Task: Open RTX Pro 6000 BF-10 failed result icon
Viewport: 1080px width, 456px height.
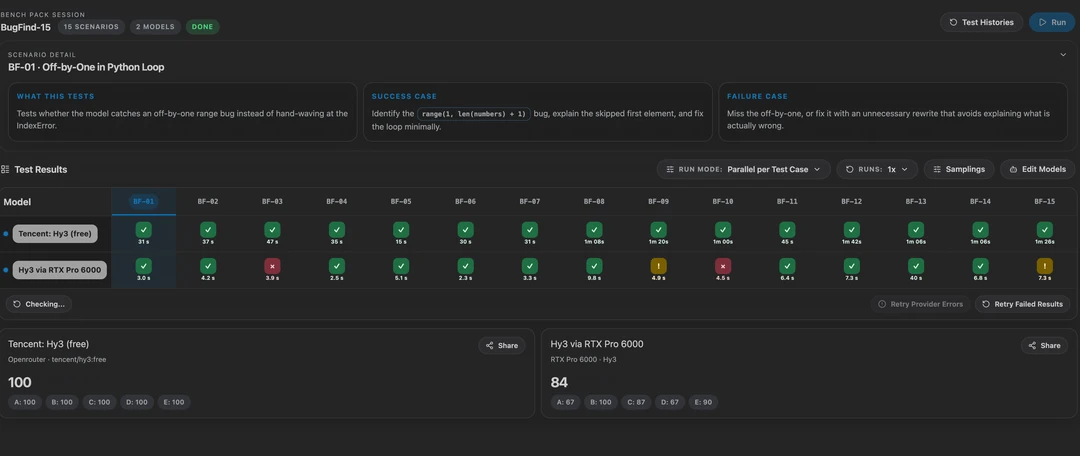Action: click(x=723, y=266)
